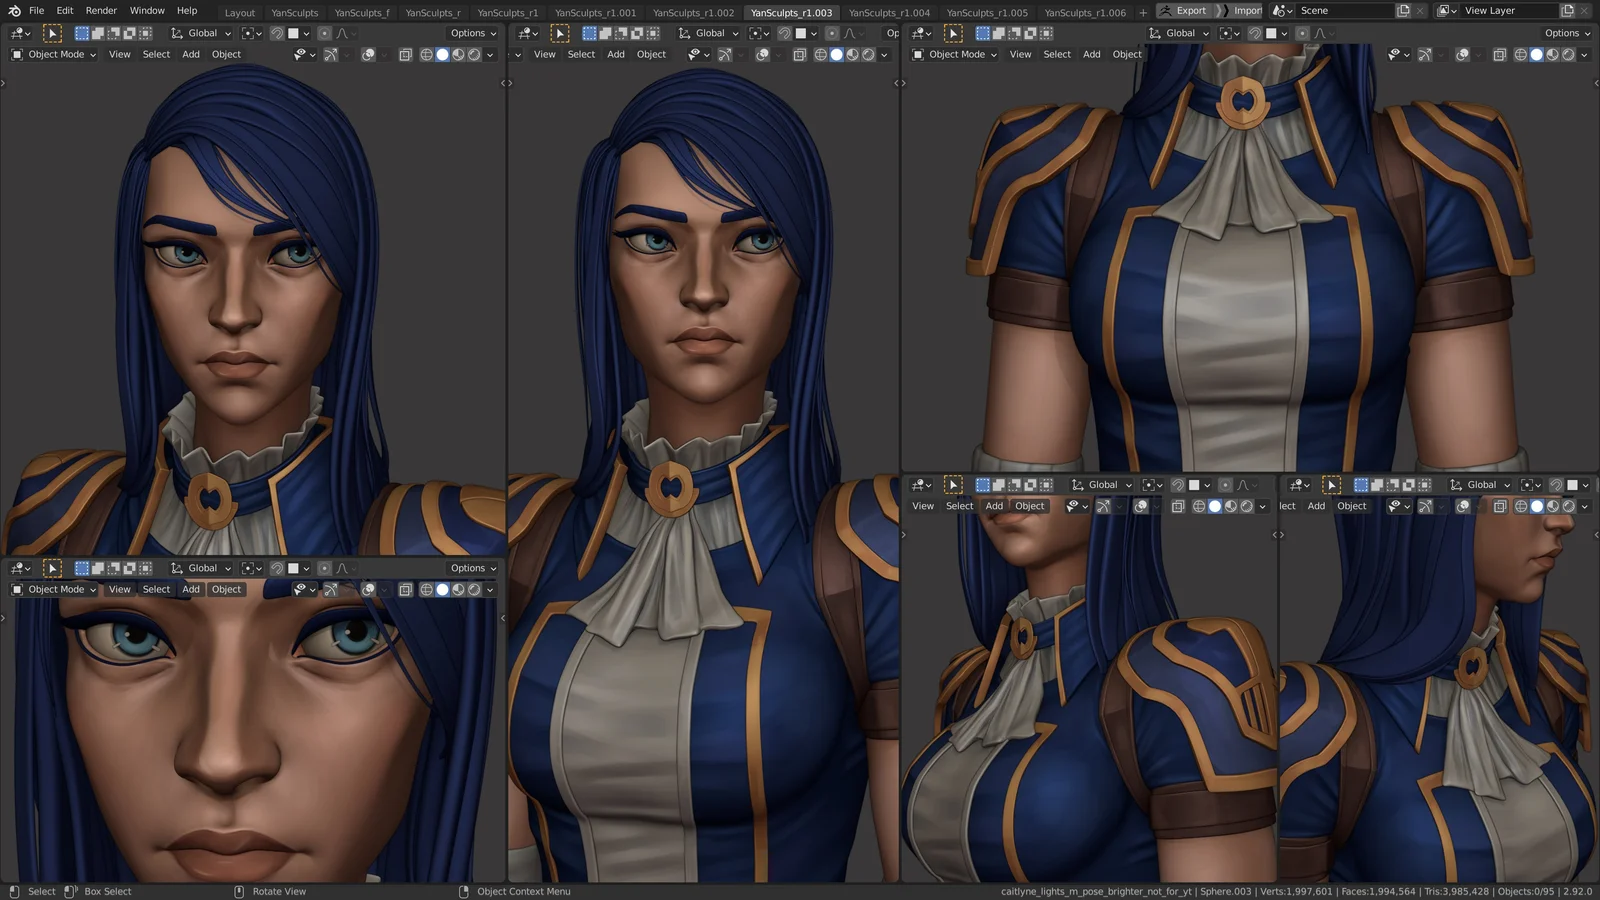Toggle X-Ray mode in the viewport
This screenshot has height=900, width=1600.
pyautogui.click(x=404, y=55)
